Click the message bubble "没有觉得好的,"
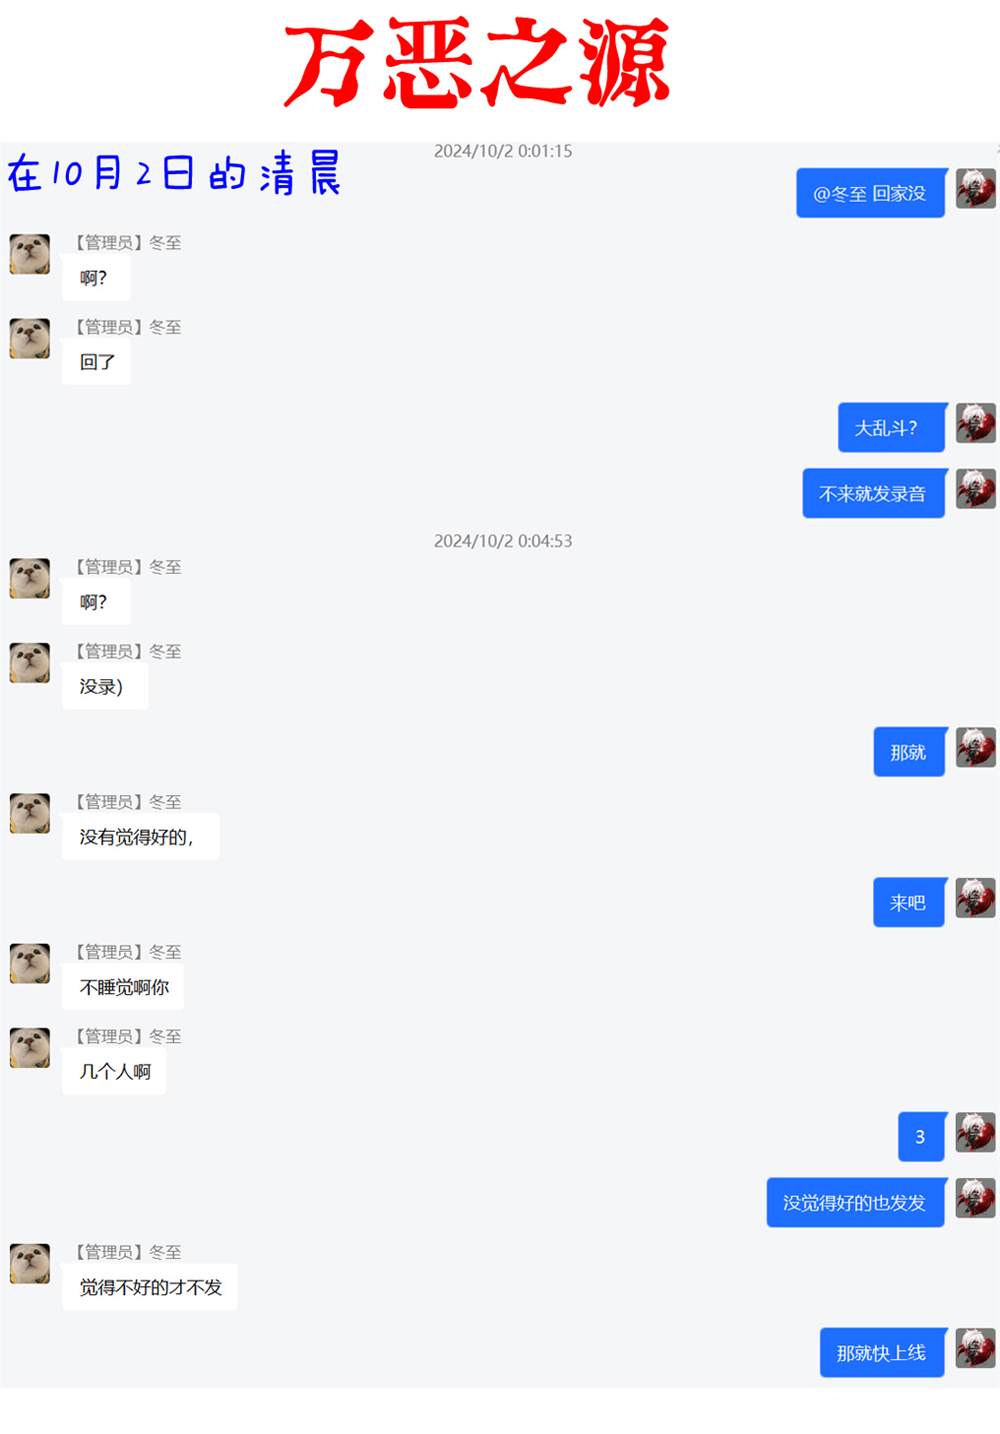Screen dimensions: 1000x1434 pos(140,837)
